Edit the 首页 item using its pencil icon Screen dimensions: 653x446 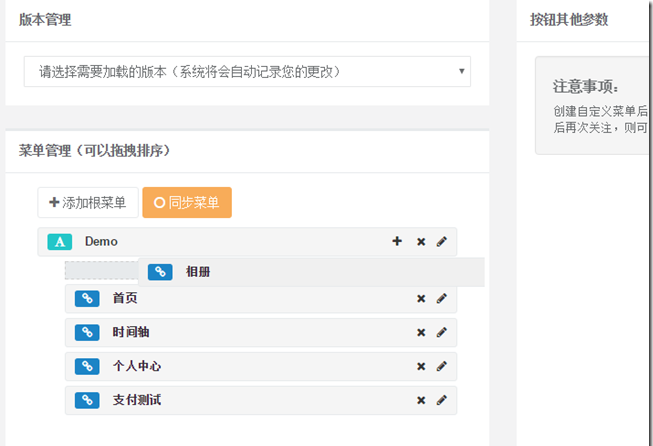[x=441, y=299]
